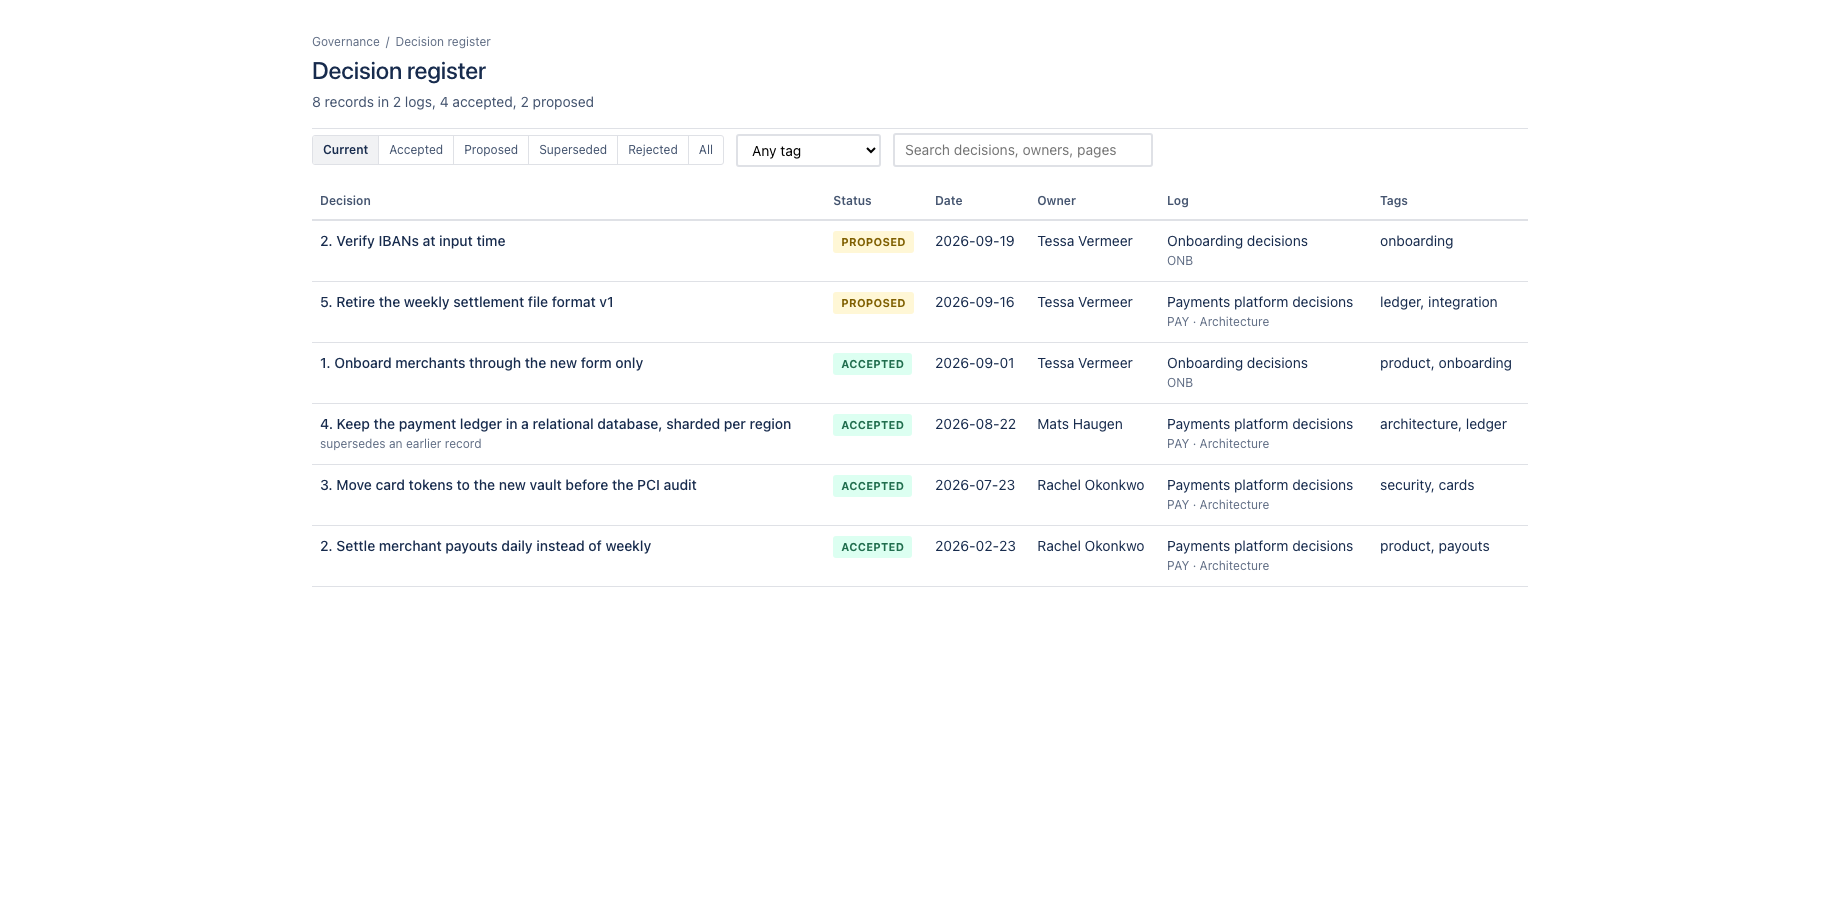Click Tessa Vermeer in Verify IBANs row
Image resolution: width=1840 pixels, height=900 pixels.
point(1084,241)
